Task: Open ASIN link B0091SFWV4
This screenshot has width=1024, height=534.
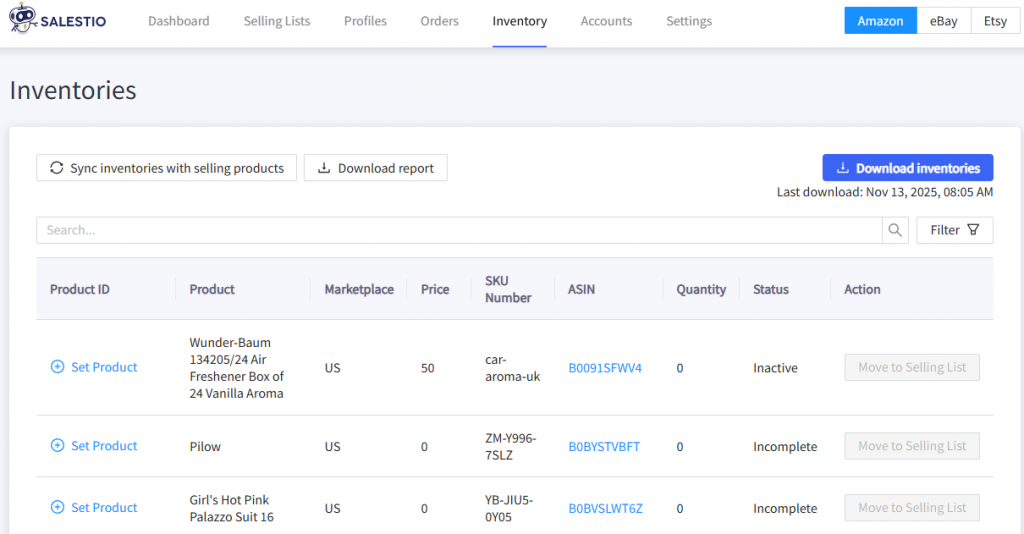Action: tap(605, 368)
